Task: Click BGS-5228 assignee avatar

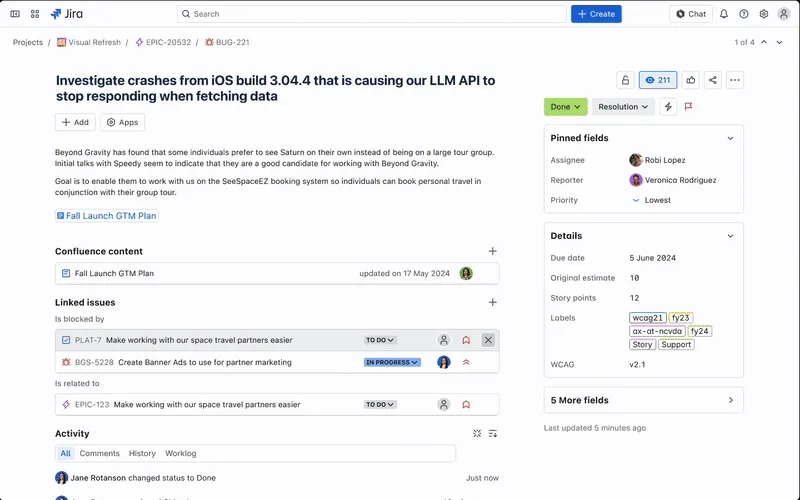Action: tap(444, 362)
